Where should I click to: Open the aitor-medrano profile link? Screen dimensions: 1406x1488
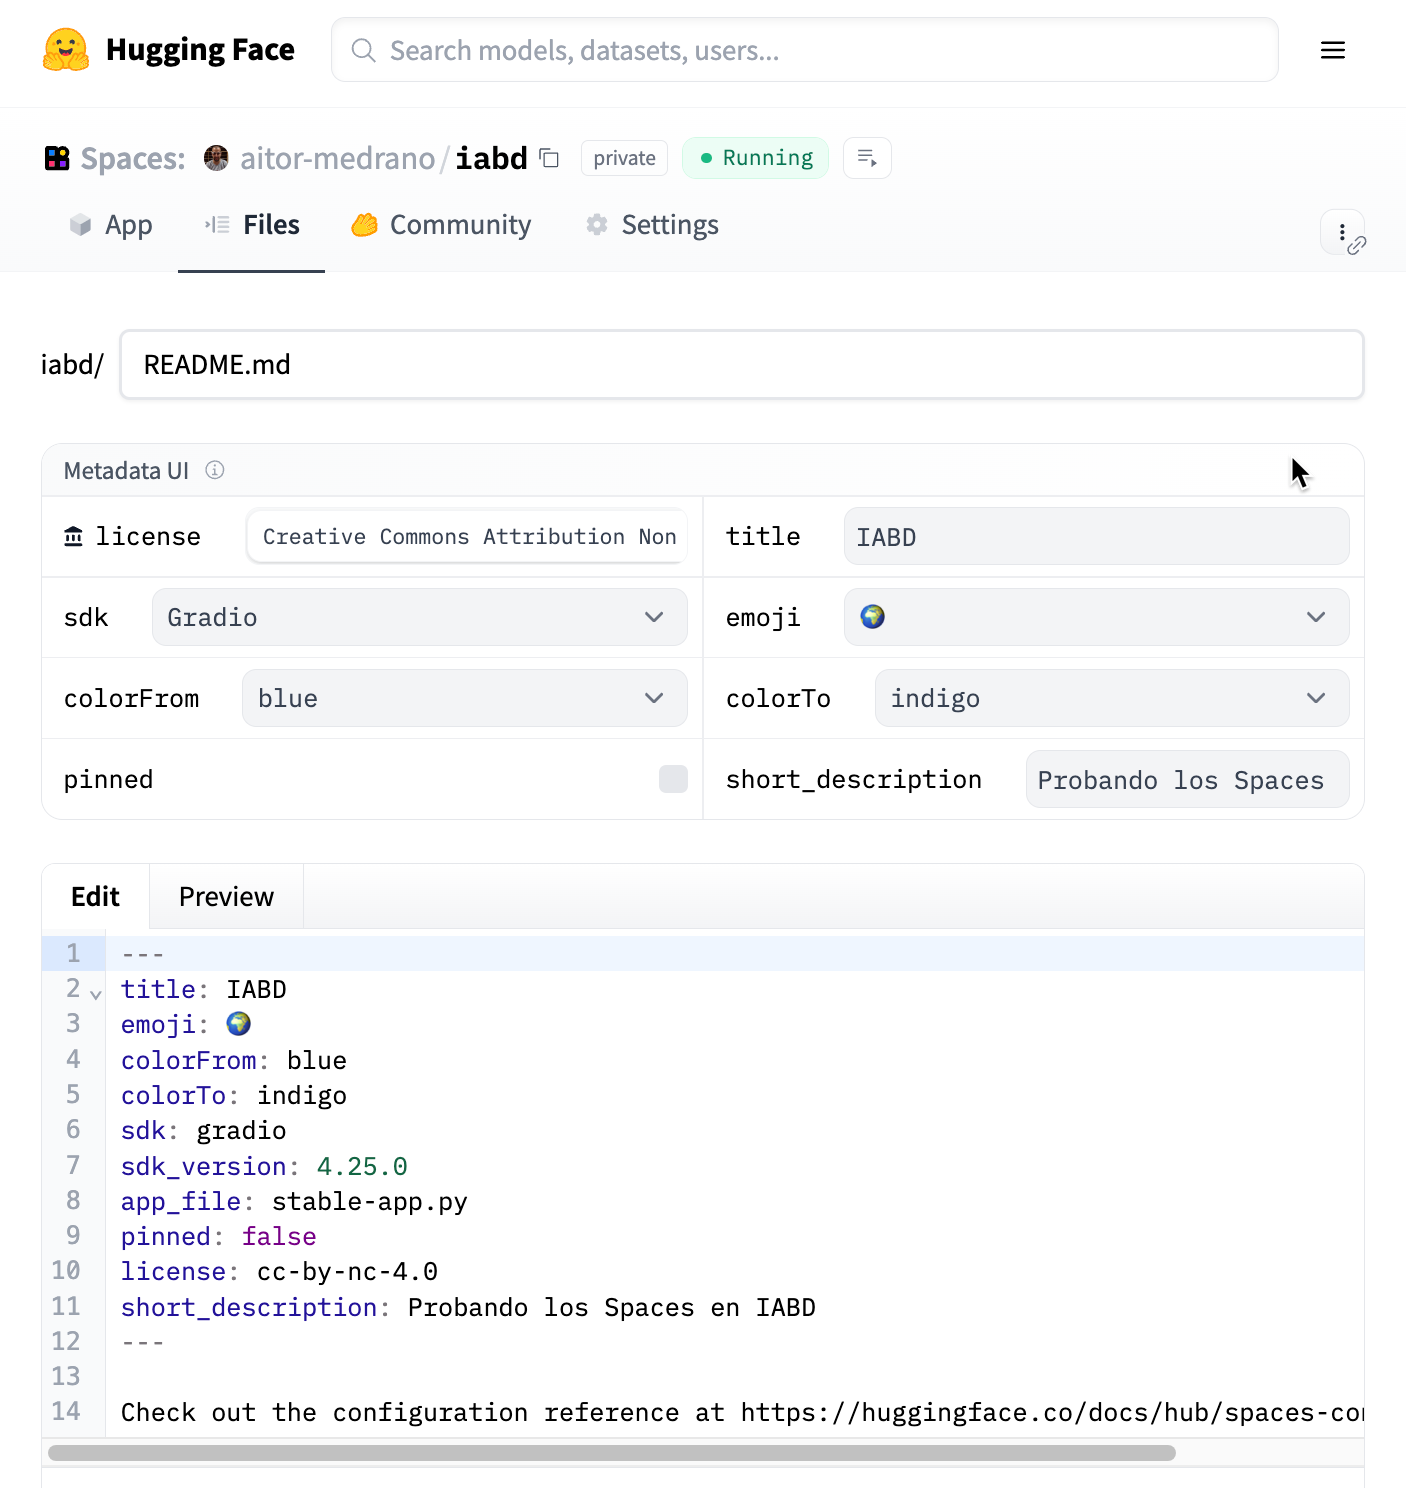click(x=337, y=158)
